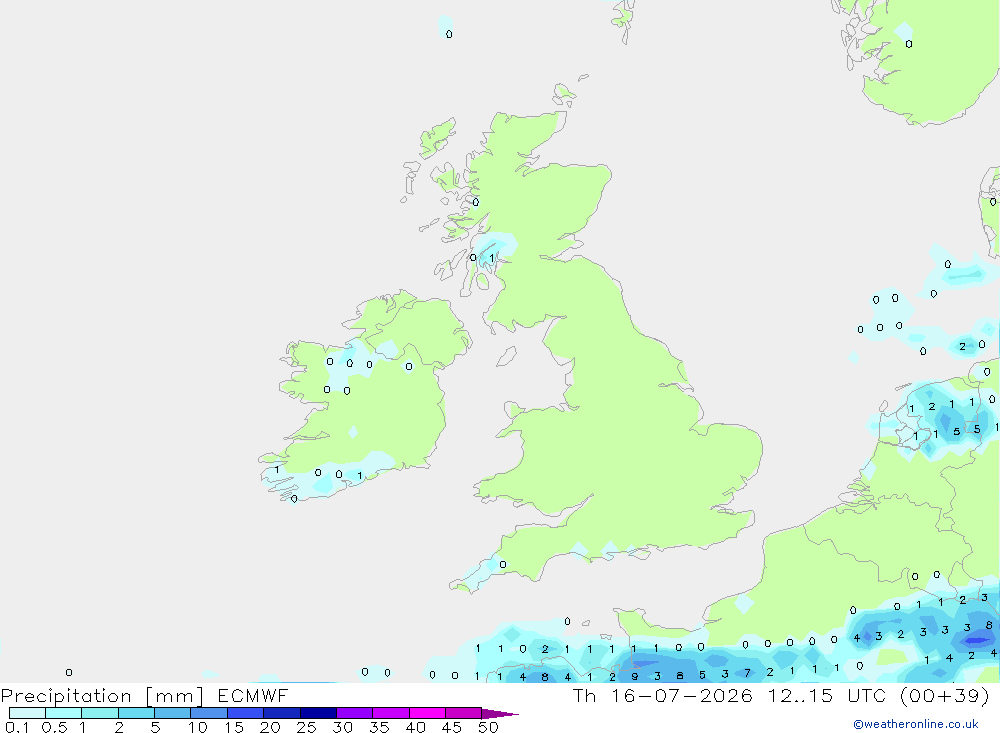The height and width of the screenshot is (733, 1000).
Task: Click the over-50 mm arrow tip
Action: (x=500, y=713)
